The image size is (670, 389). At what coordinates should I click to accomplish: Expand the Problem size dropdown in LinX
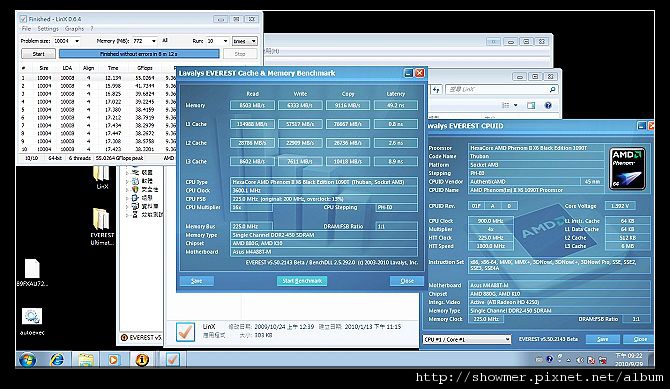[x=77, y=41]
